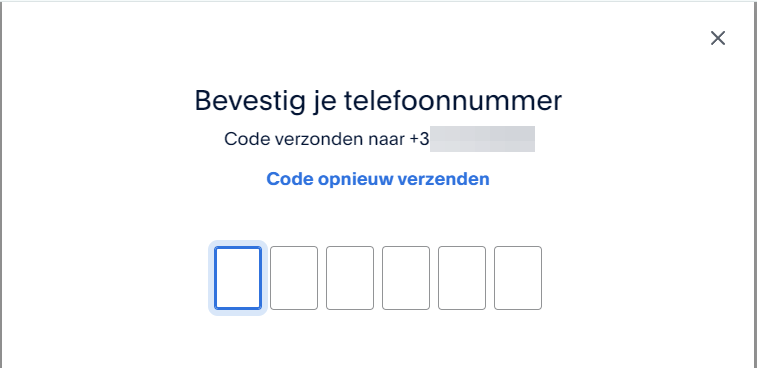757x368 pixels.
Task: Select the third code digit box
Action: tap(350, 278)
